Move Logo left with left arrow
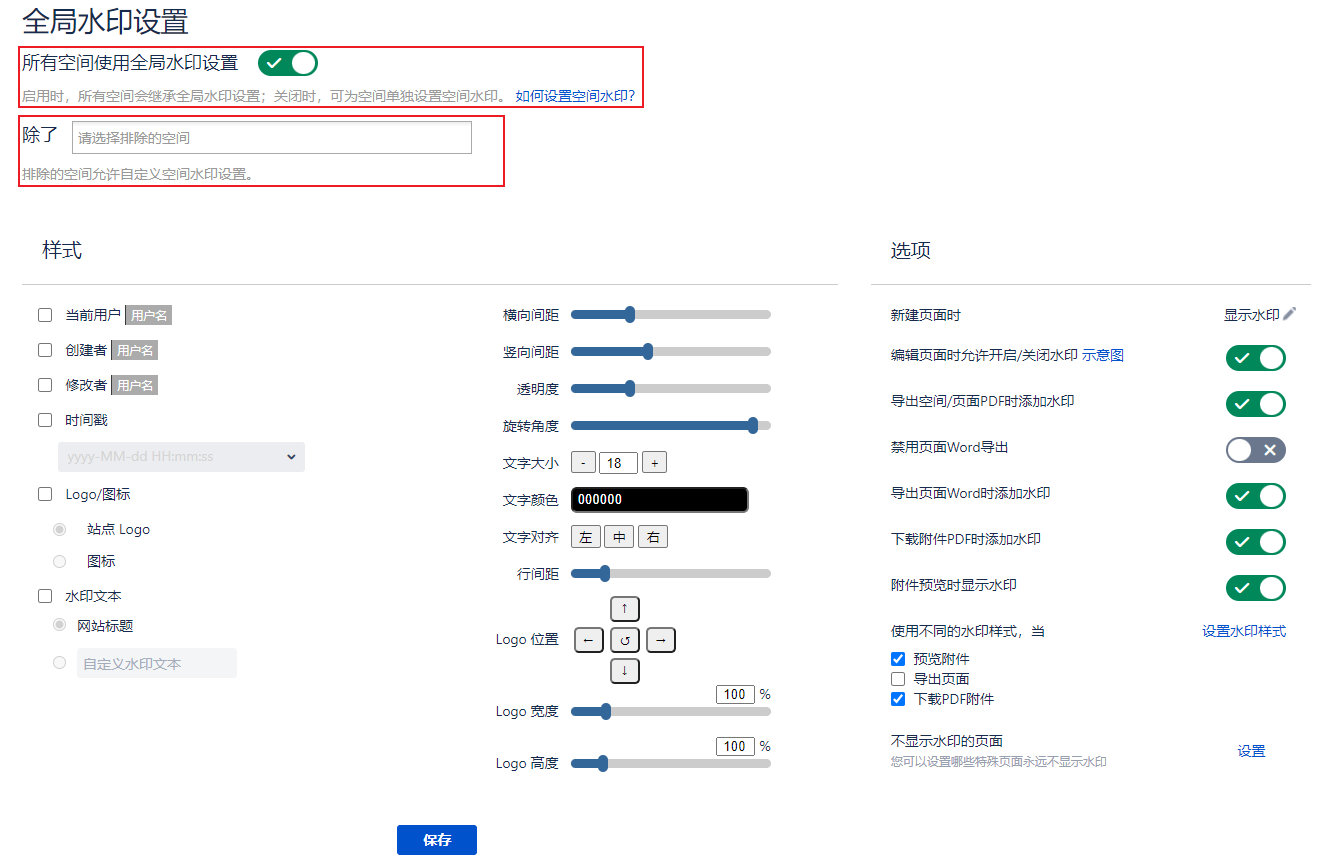The width and height of the screenshot is (1327, 867). [588, 640]
